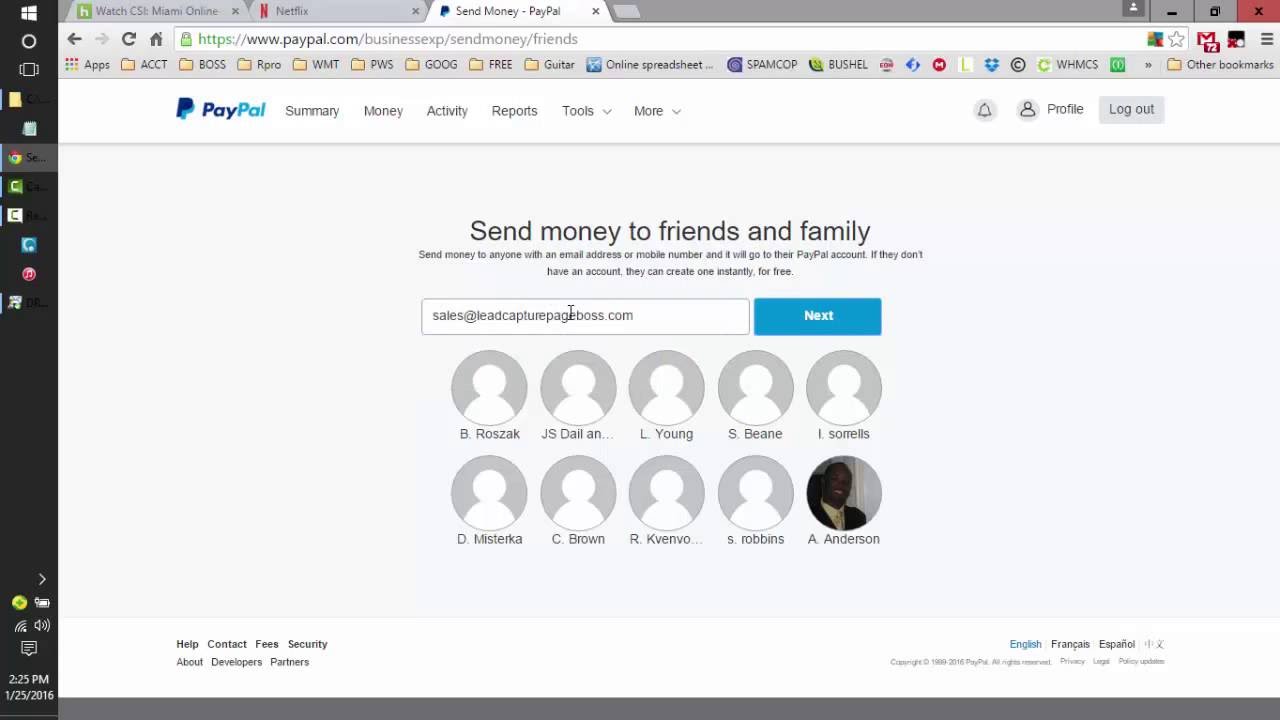Click the browser Home icon

[156, 39]
